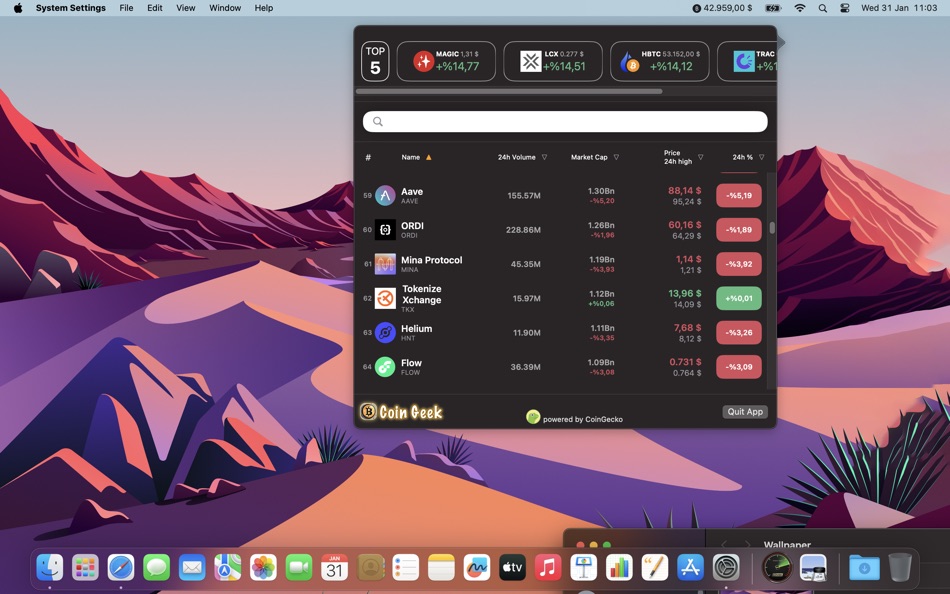Open the Mina Protocol coin icon
The width and height of the screenshot is (950, 594).
[385, 264]
